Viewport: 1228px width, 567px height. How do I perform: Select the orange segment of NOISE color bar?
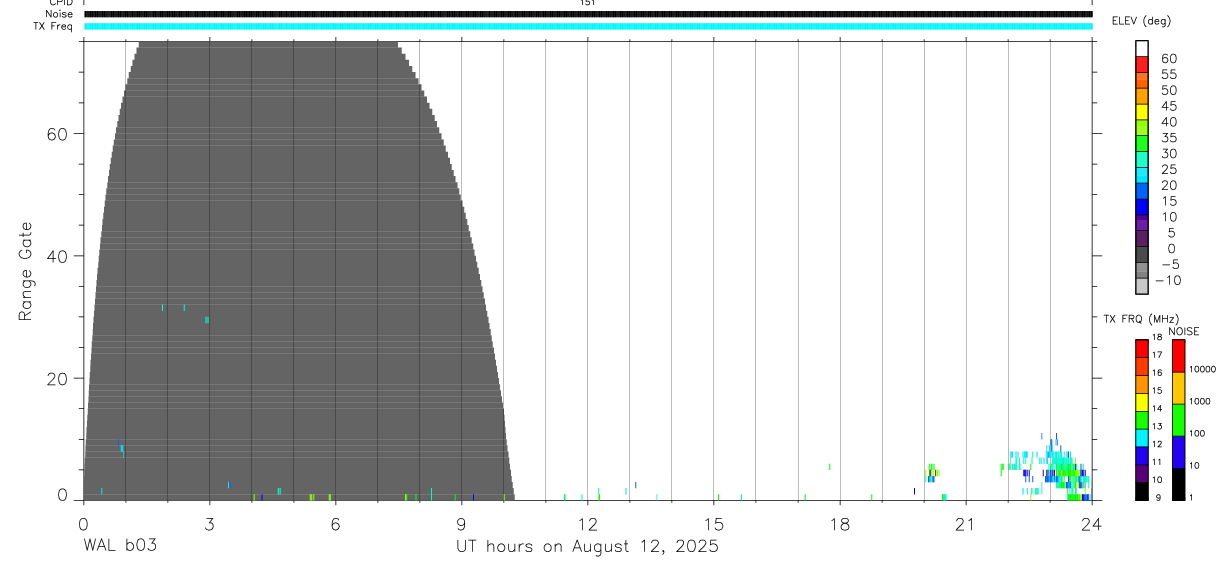pyautogui.click(x=1178, y=388)
